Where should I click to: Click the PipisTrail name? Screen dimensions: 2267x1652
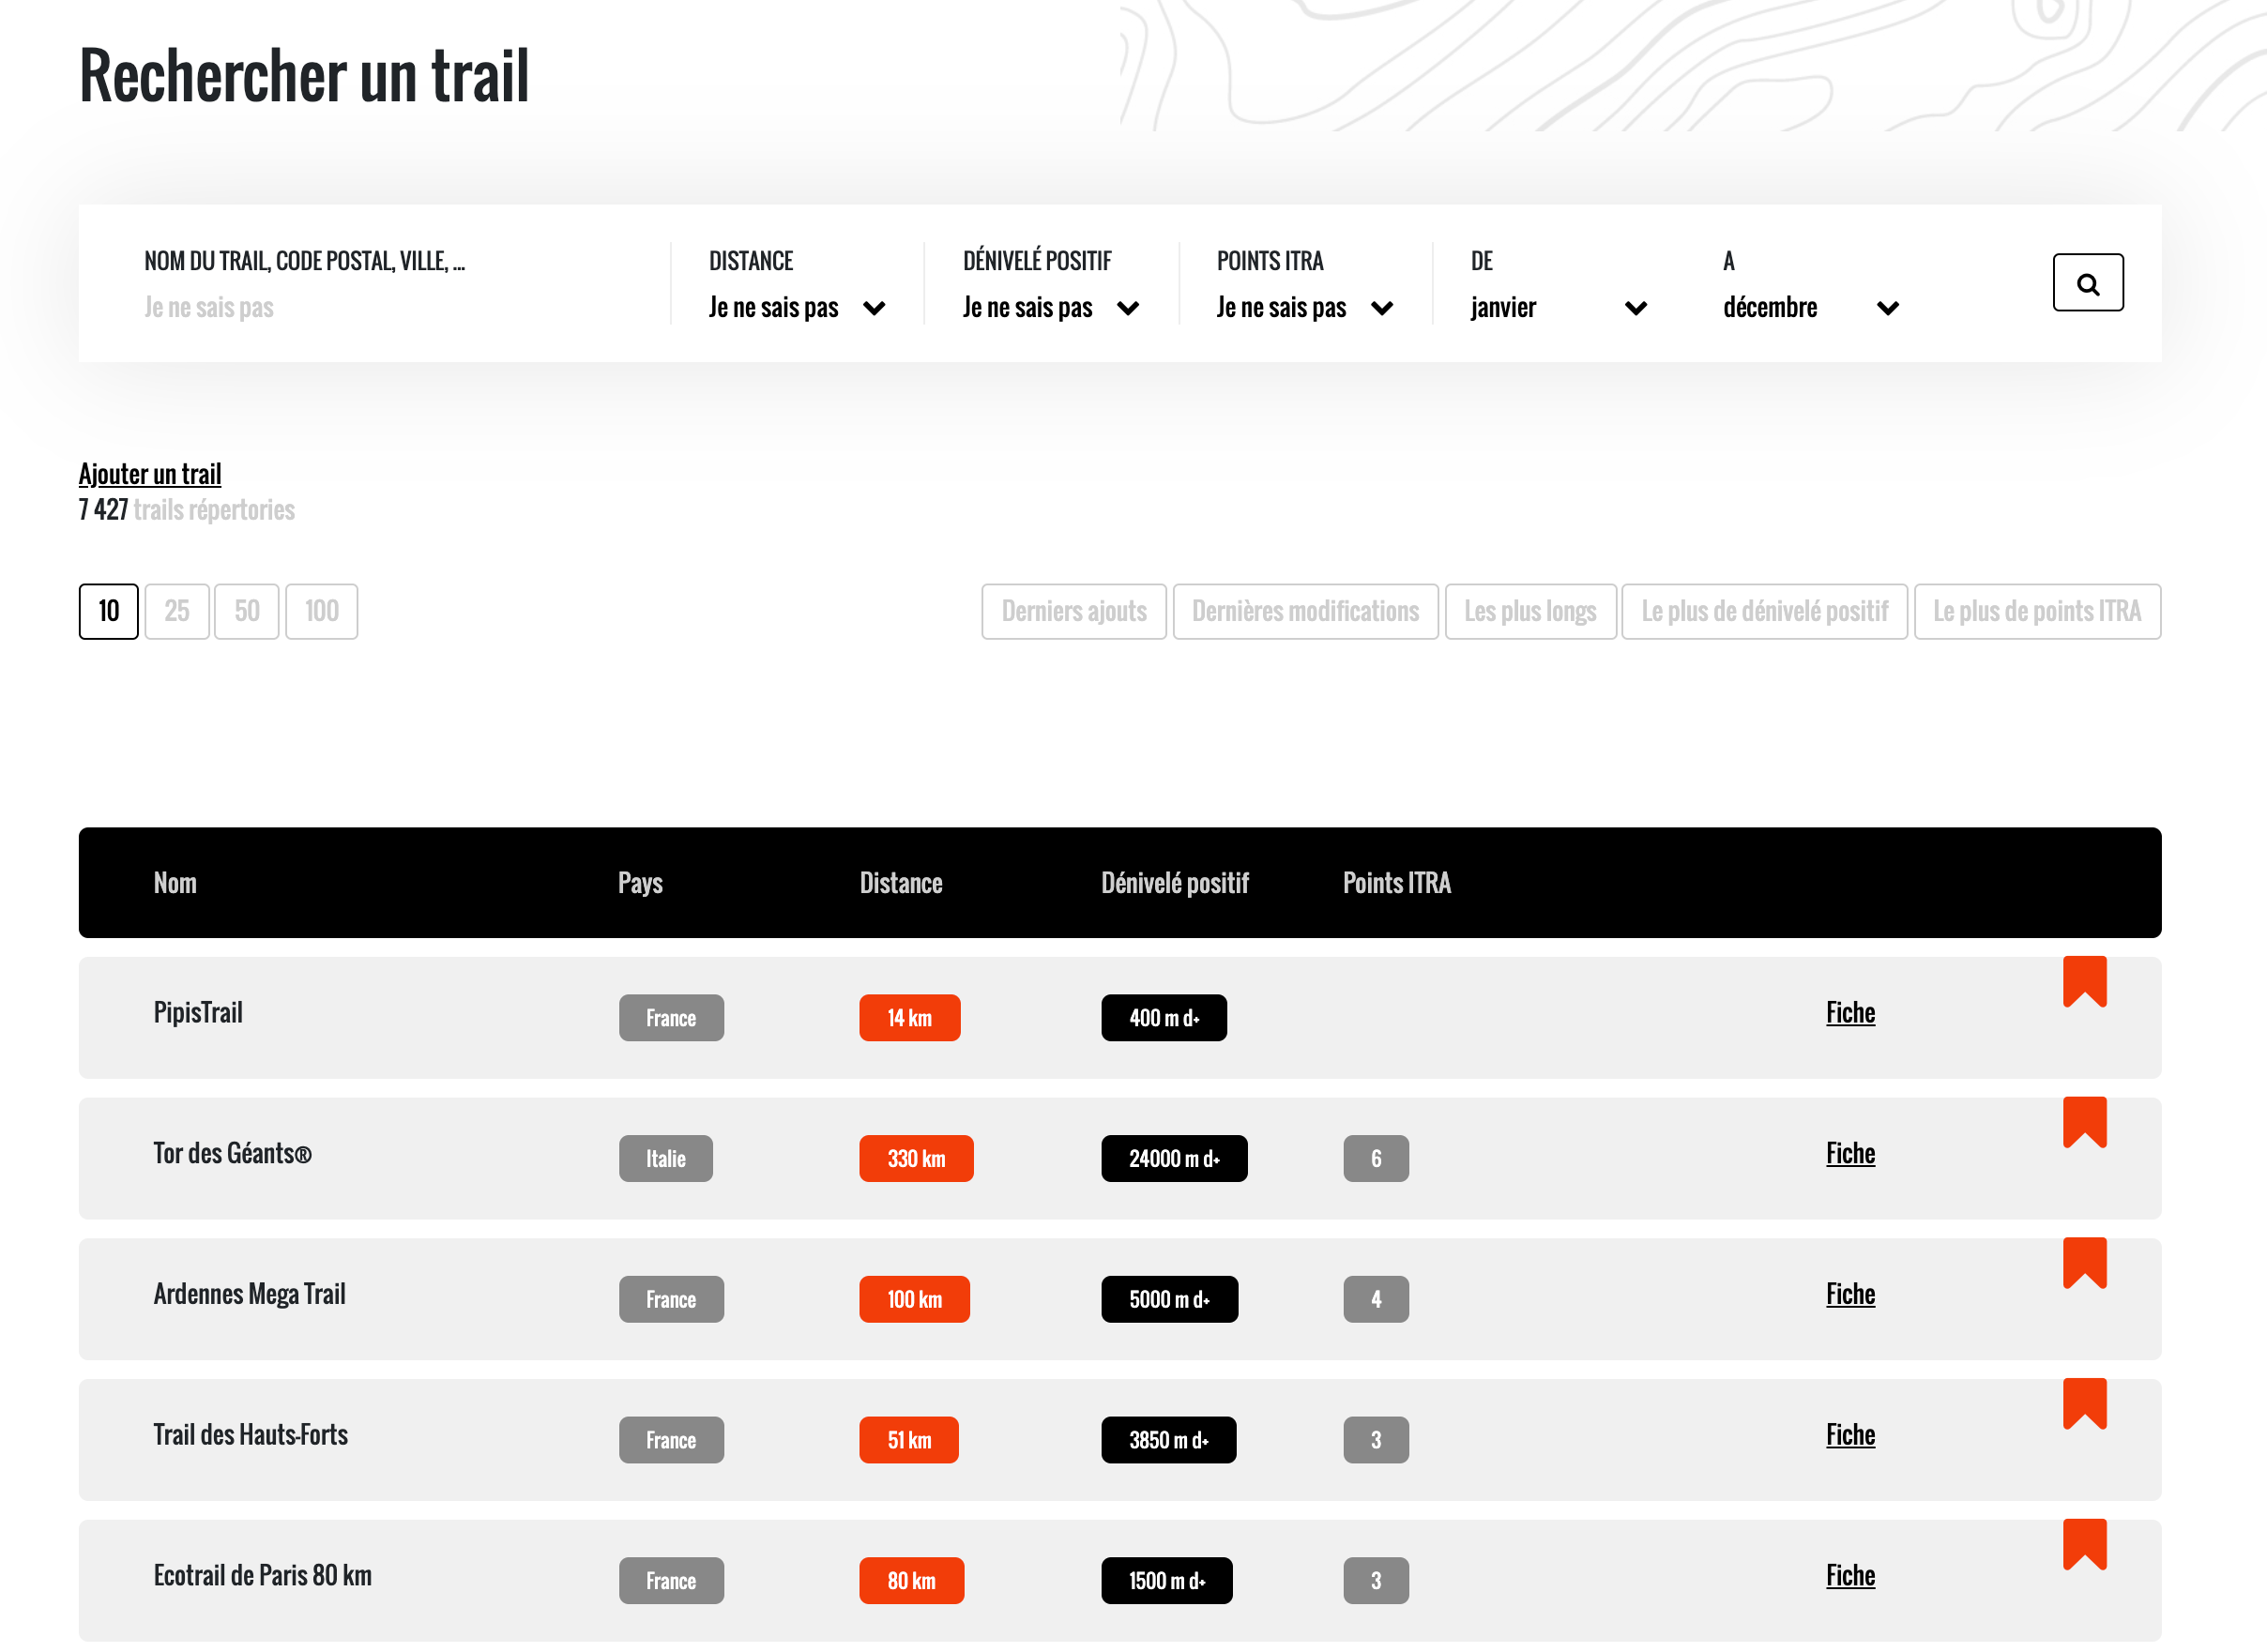[198, 1013]
